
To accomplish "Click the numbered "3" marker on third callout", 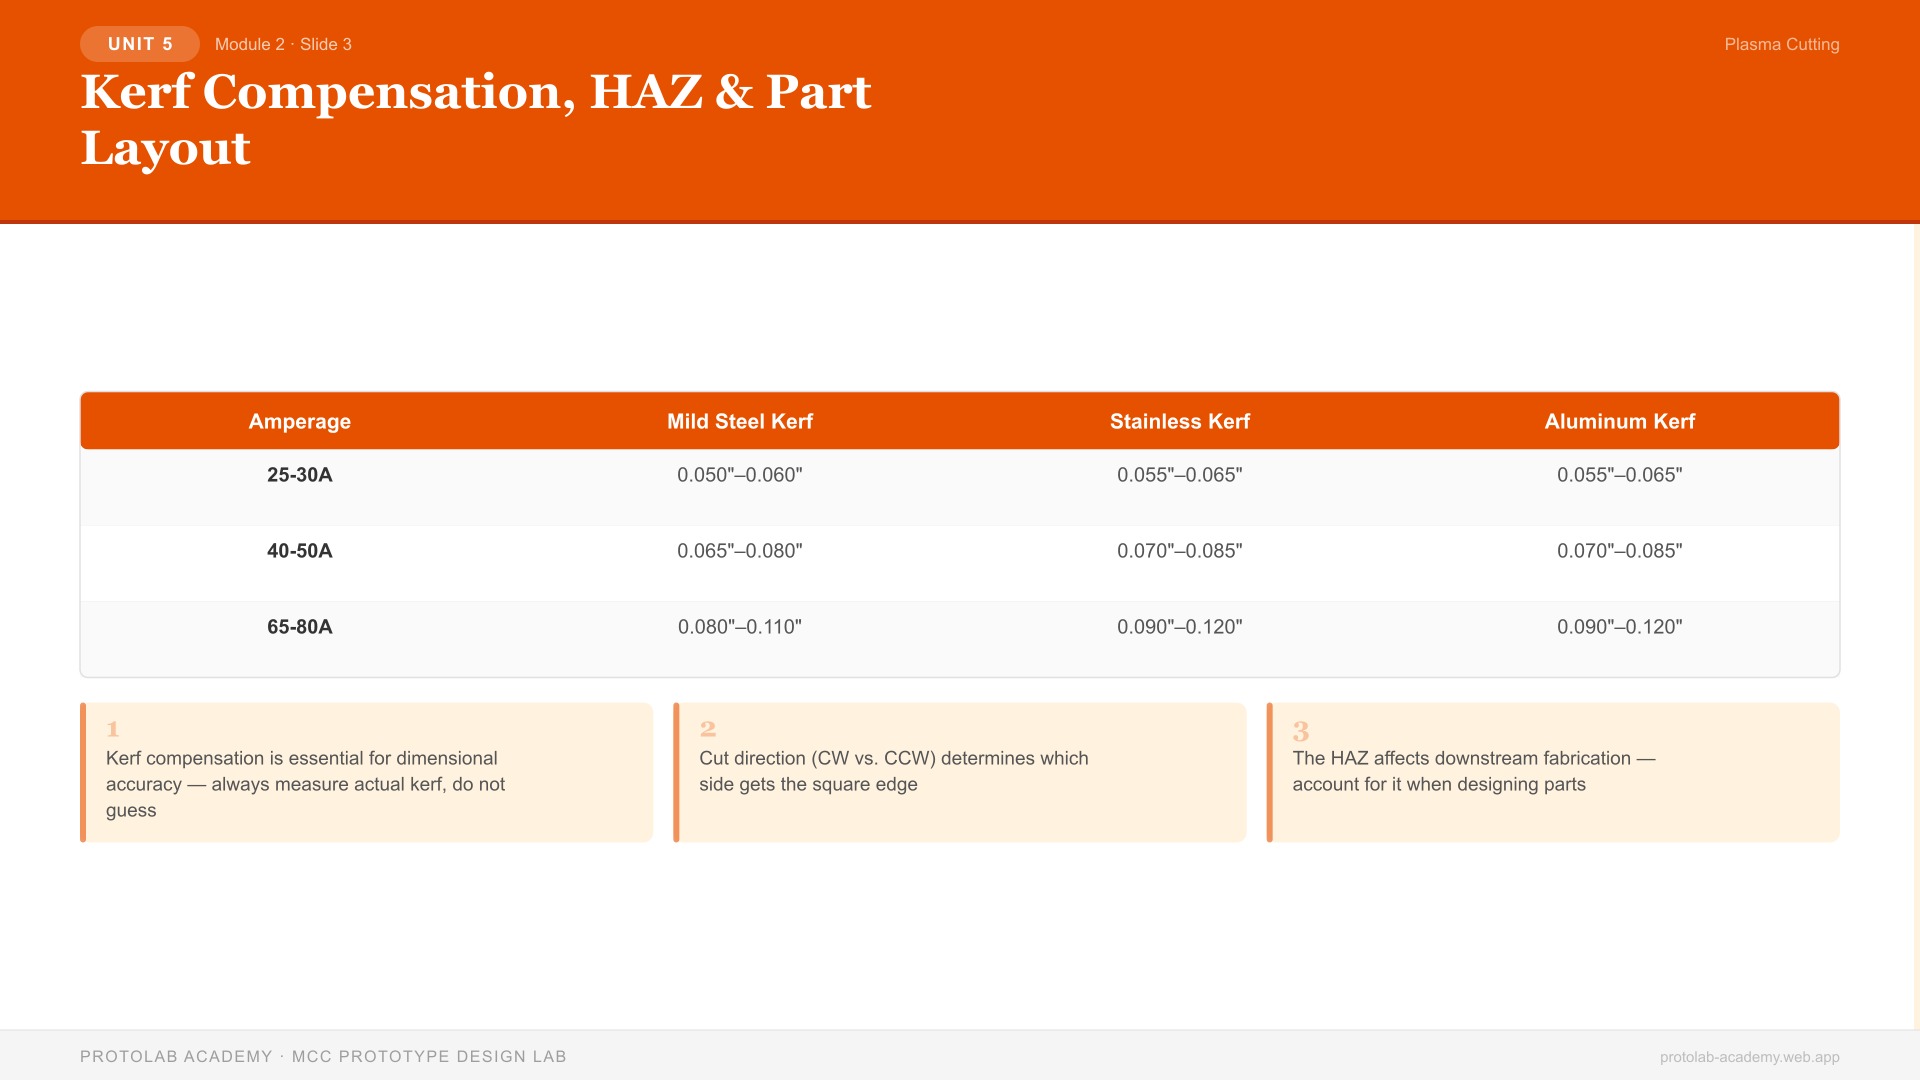I will pos(1299,730).
